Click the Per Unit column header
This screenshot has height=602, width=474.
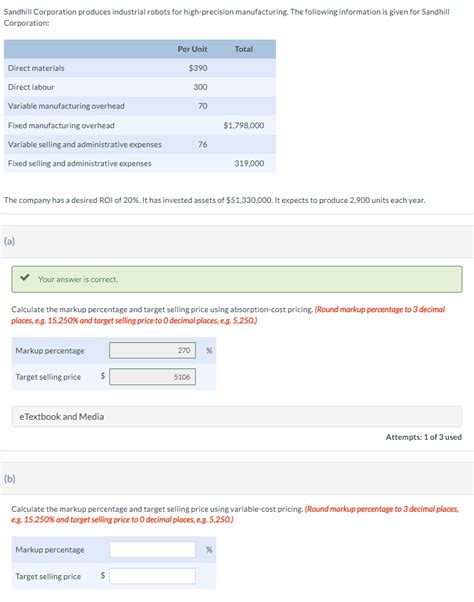click(x=192, y=49)
